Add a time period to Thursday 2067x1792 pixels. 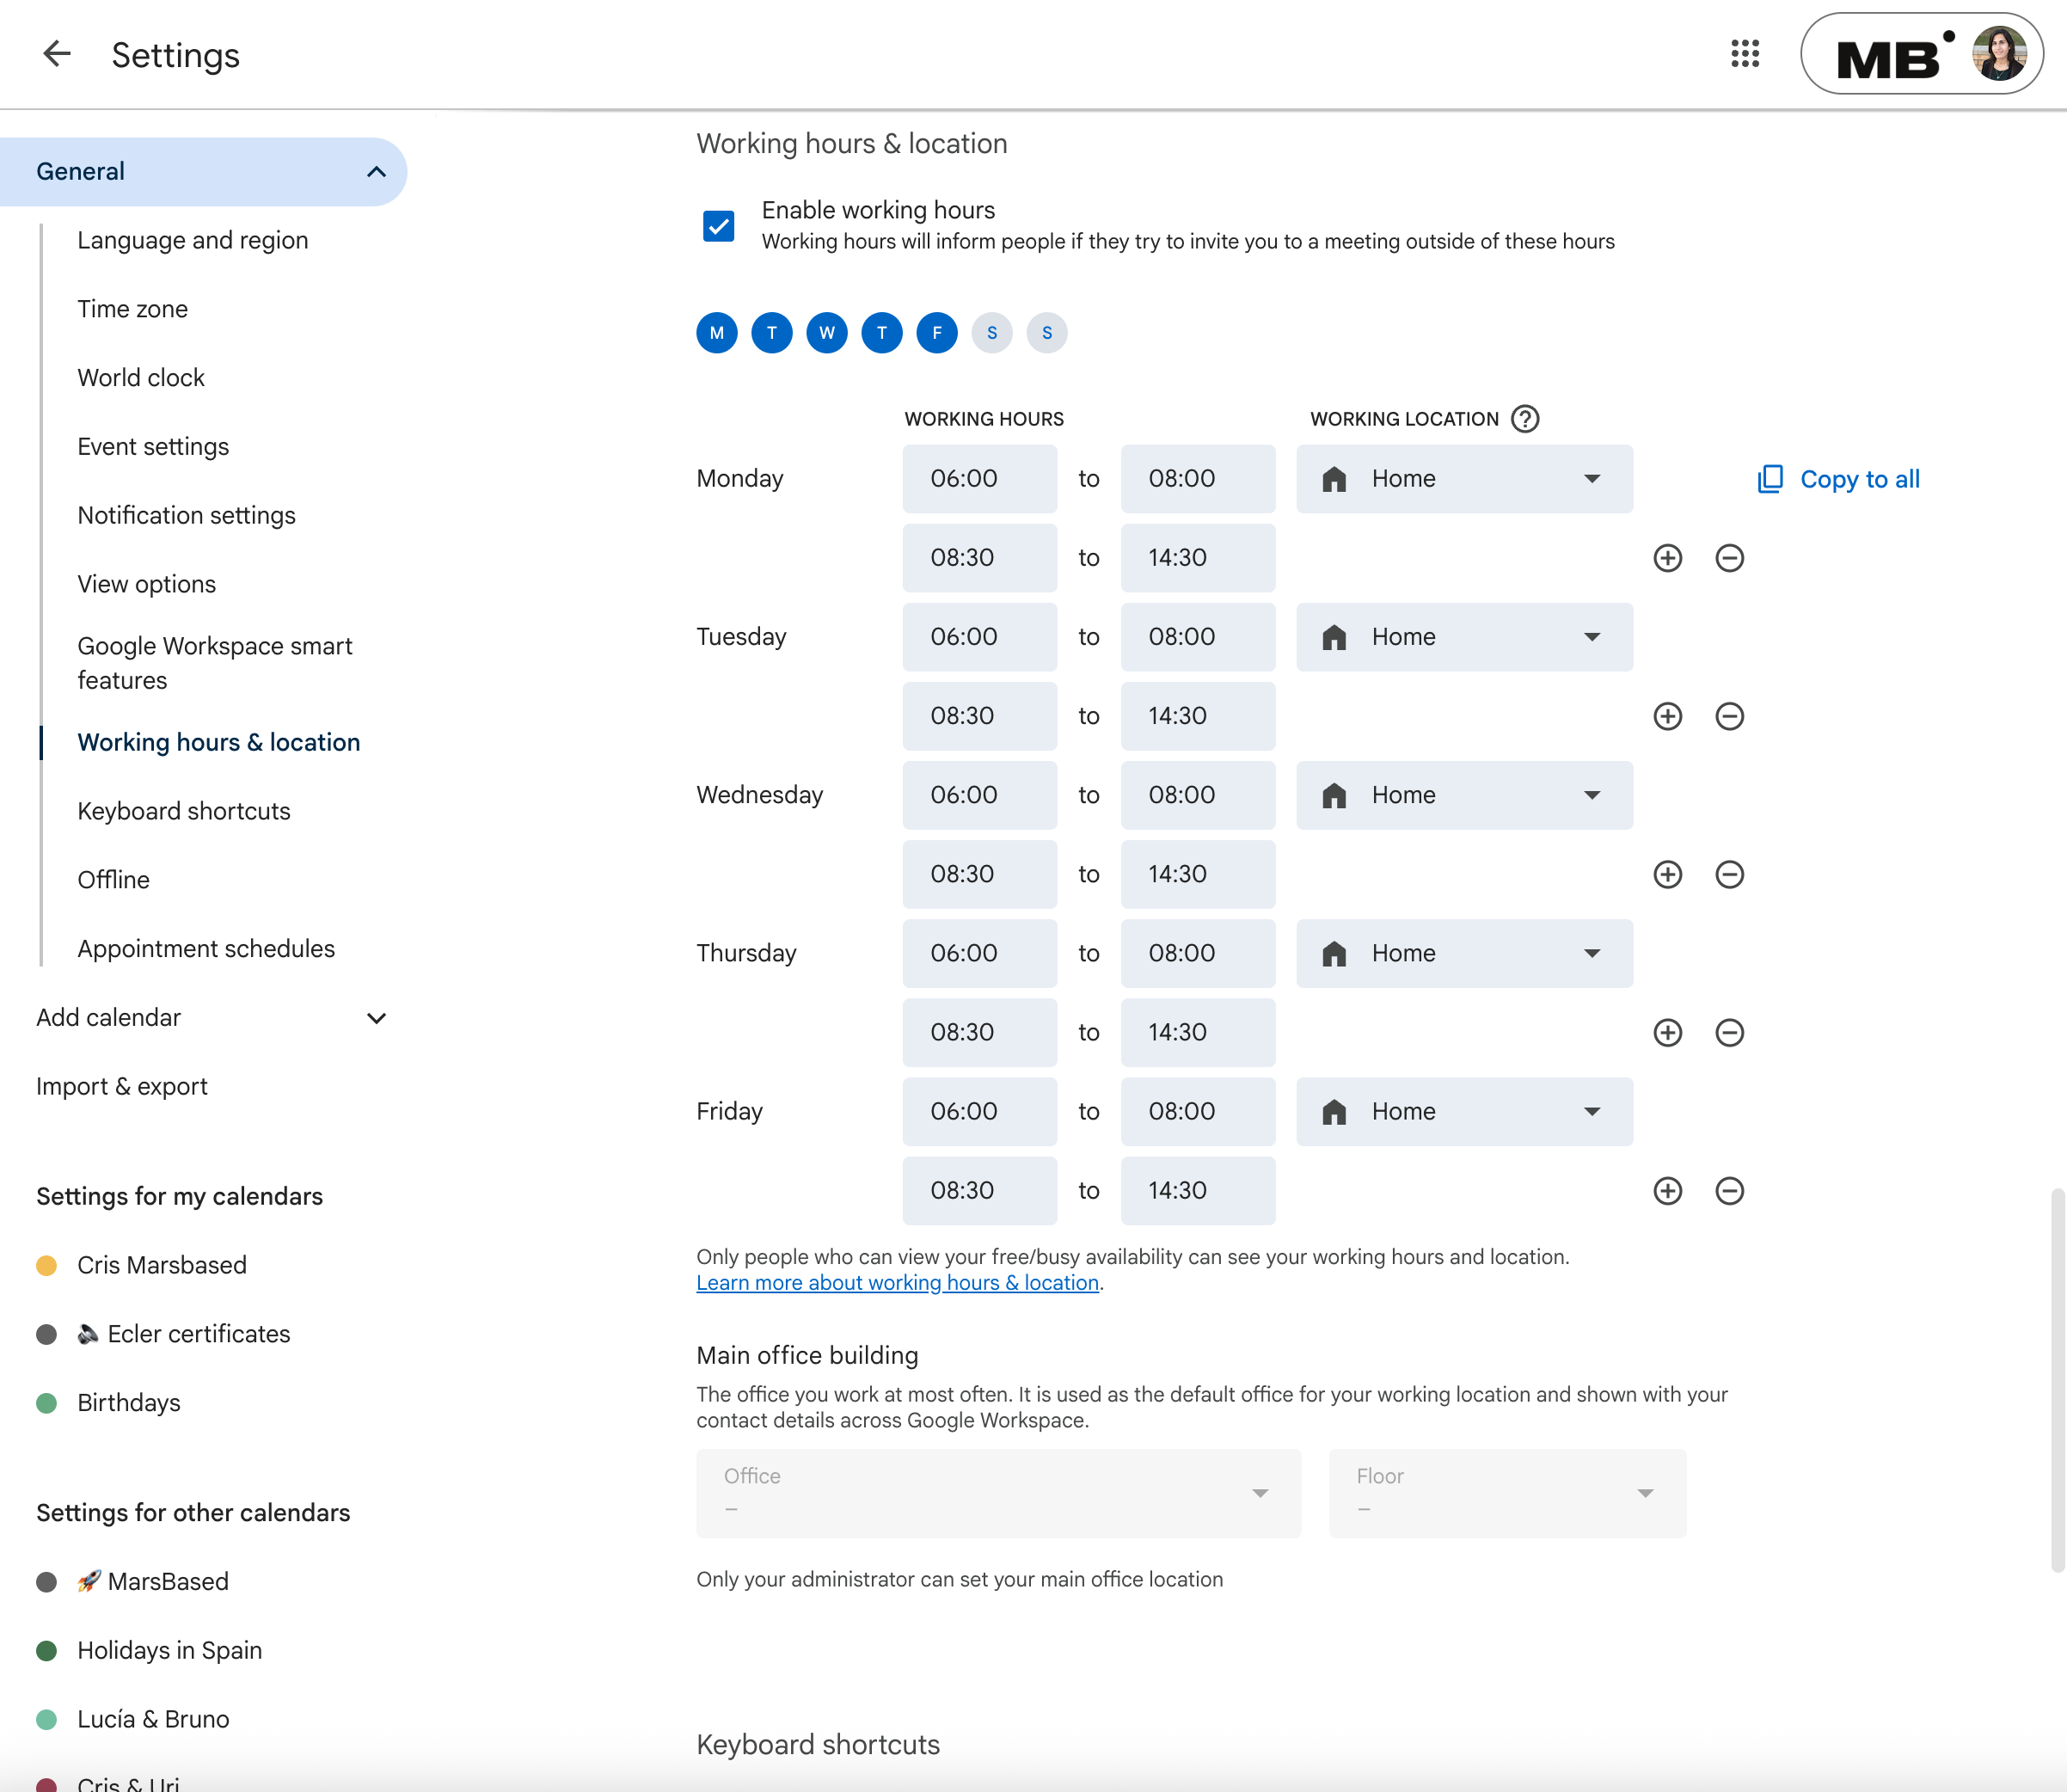pos(1668,1032)
